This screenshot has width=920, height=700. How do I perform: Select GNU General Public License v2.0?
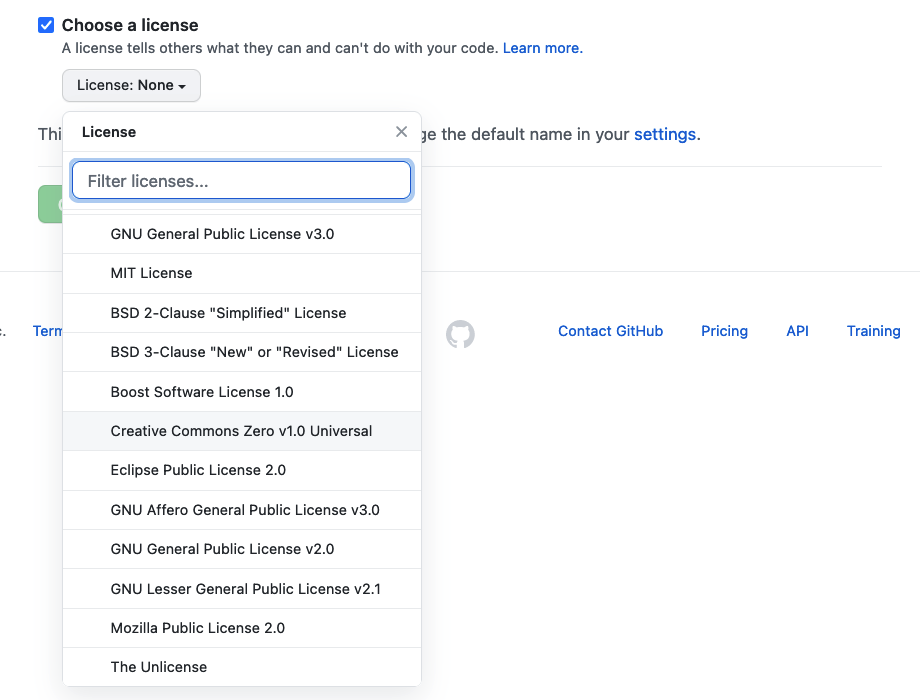242,549
